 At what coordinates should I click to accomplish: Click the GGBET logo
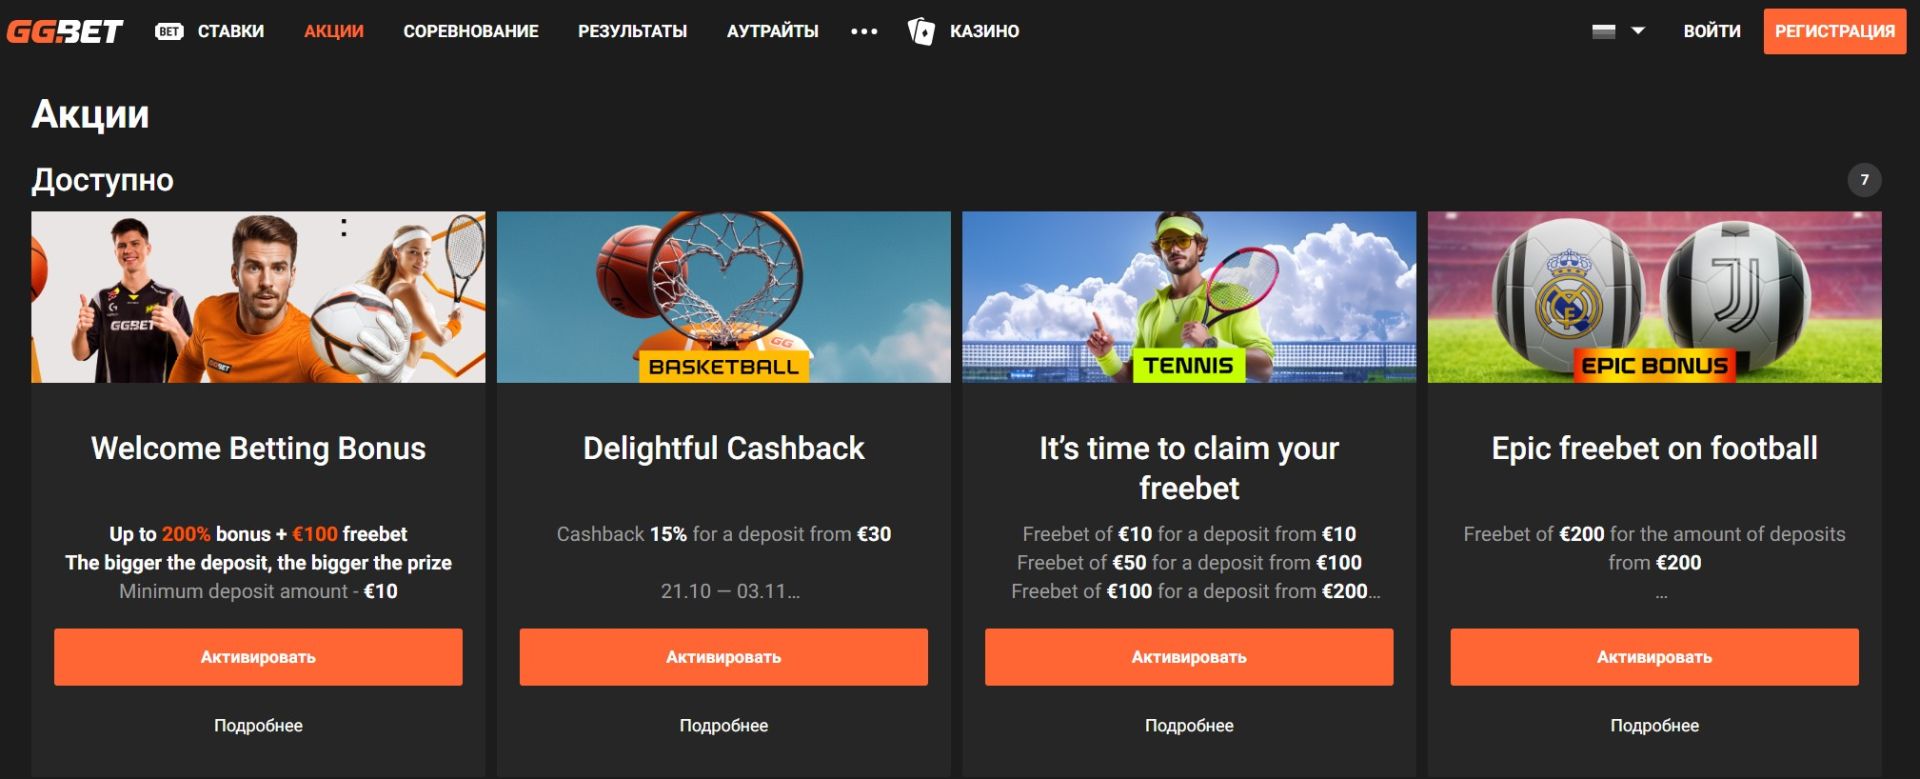pos(65,32)
